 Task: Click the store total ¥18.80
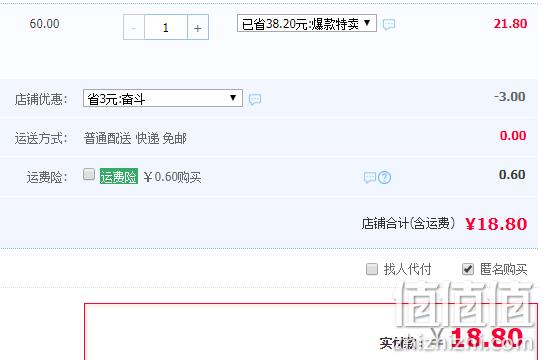click(496, 224)
